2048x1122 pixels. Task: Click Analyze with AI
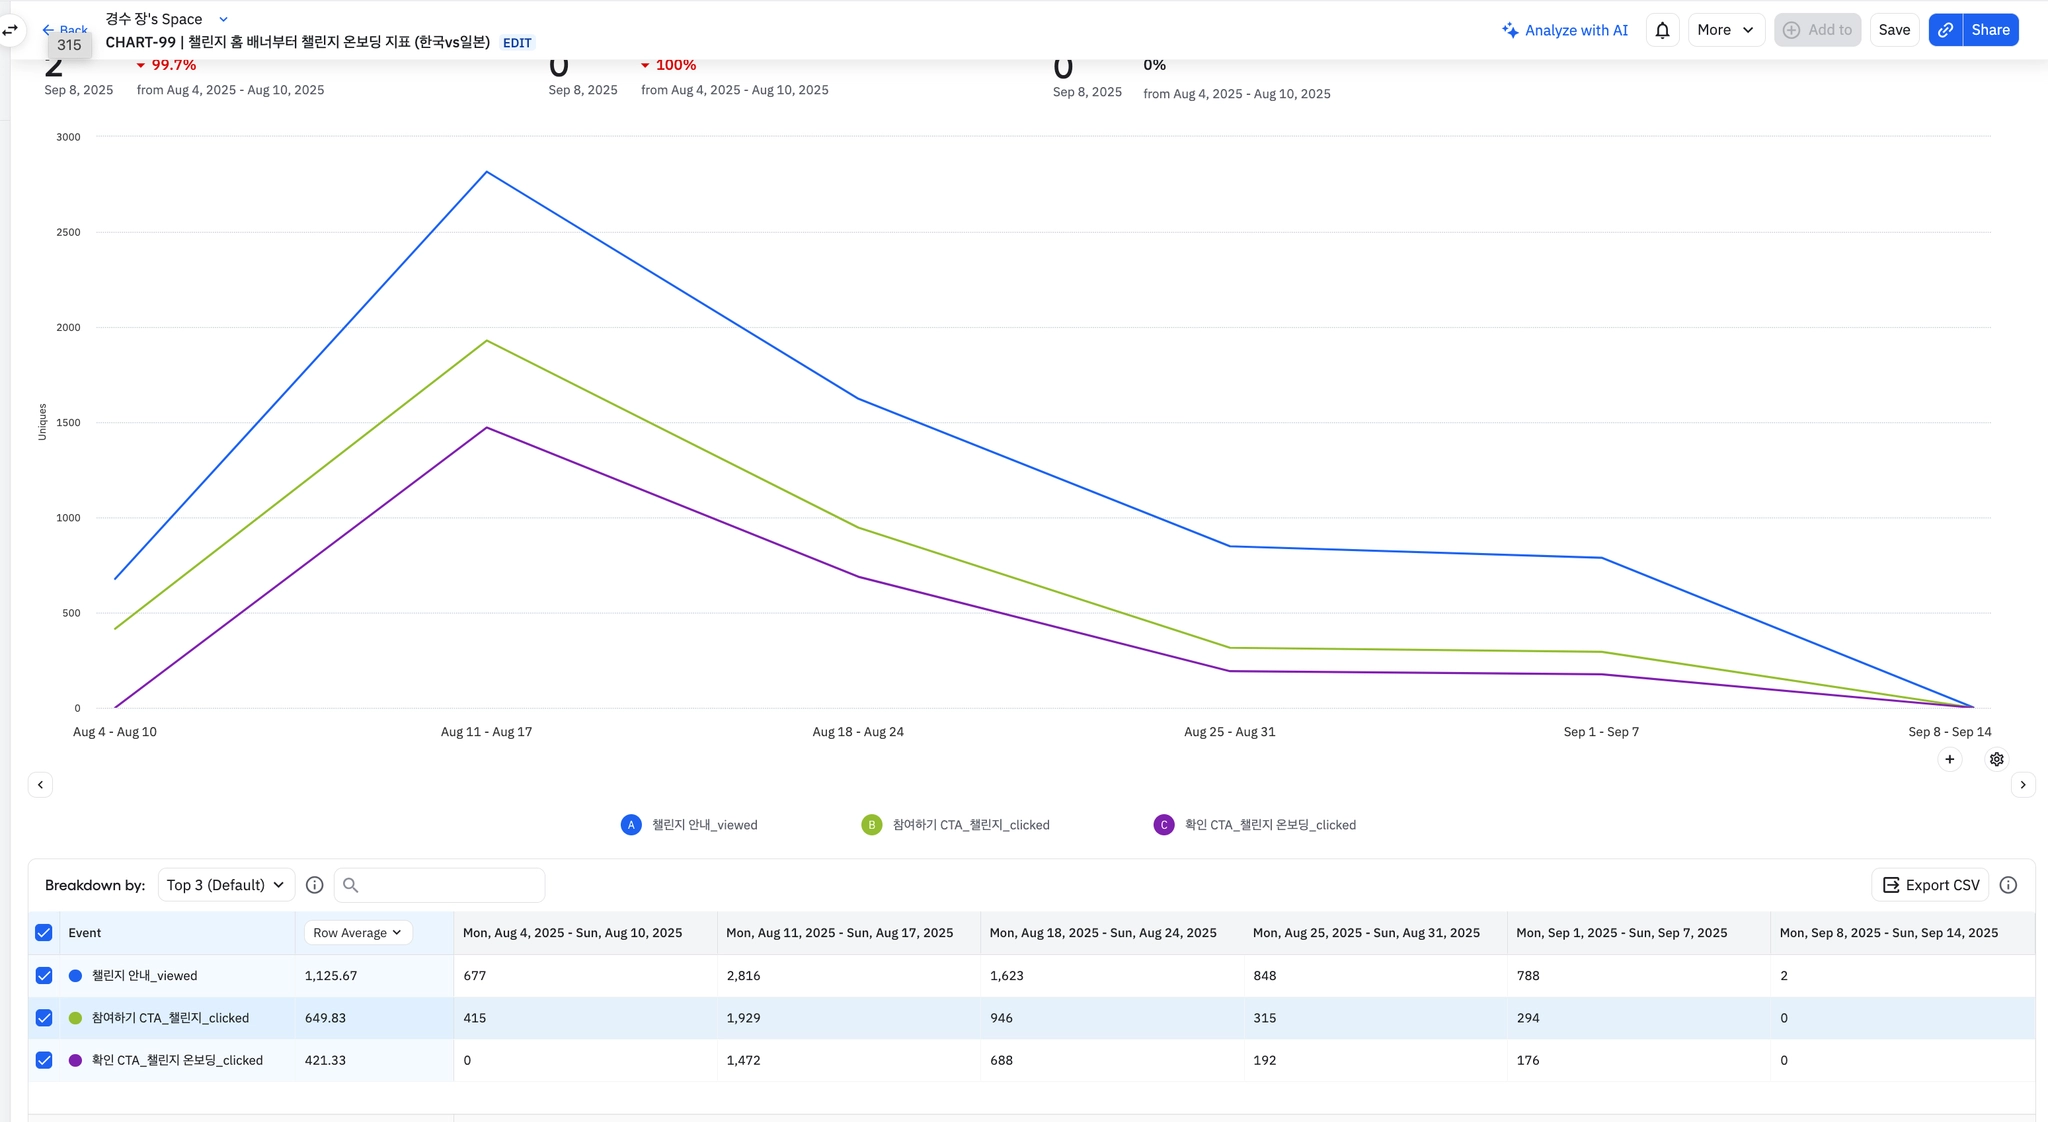point(1565,30)
